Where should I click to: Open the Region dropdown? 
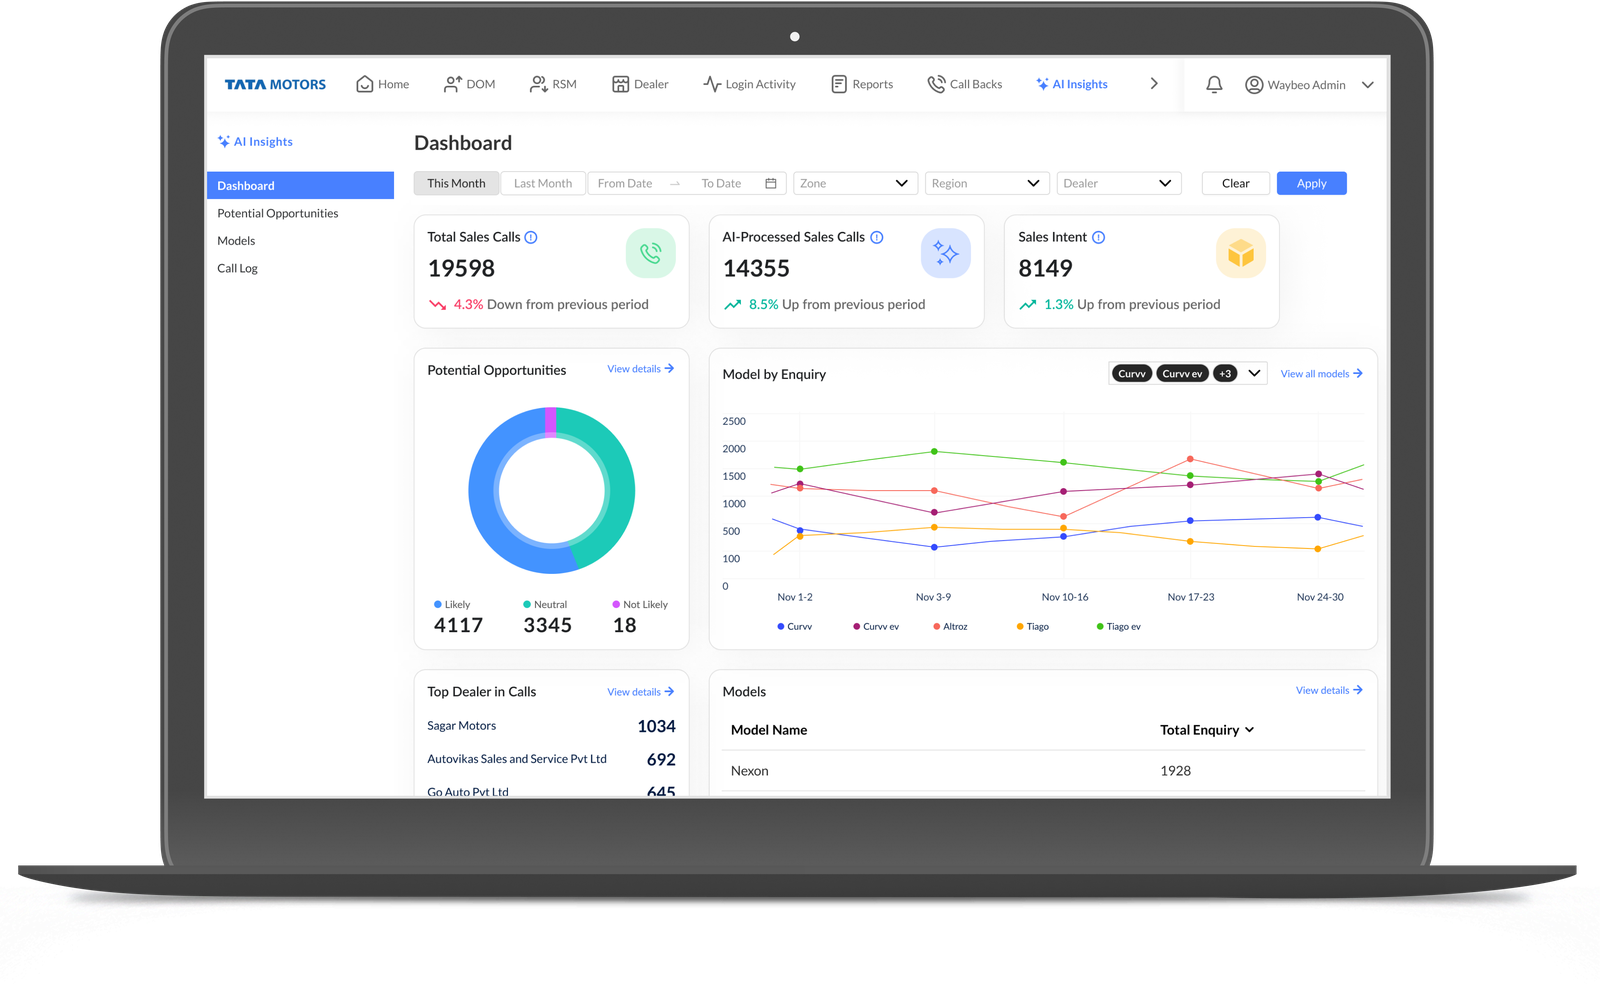tap(986, 184)
